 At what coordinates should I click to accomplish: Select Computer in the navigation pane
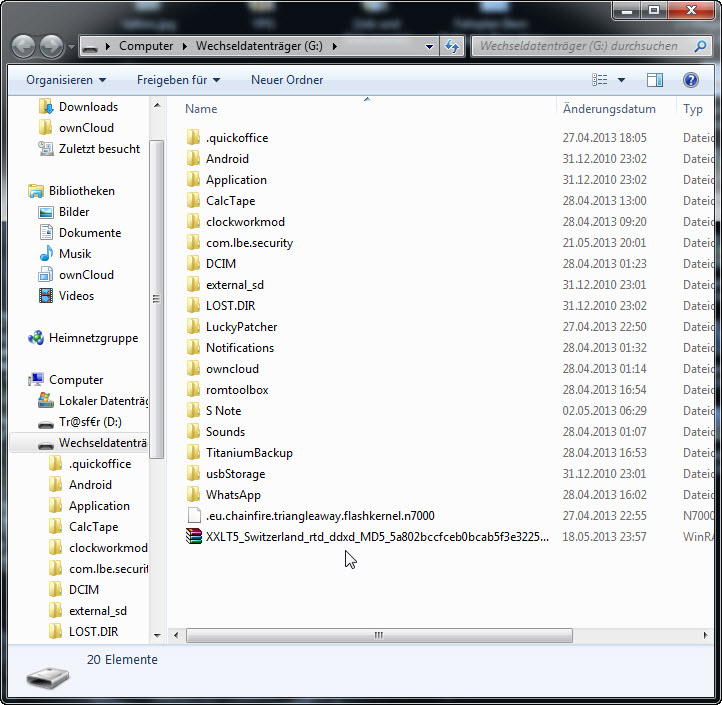coord(76,380)
